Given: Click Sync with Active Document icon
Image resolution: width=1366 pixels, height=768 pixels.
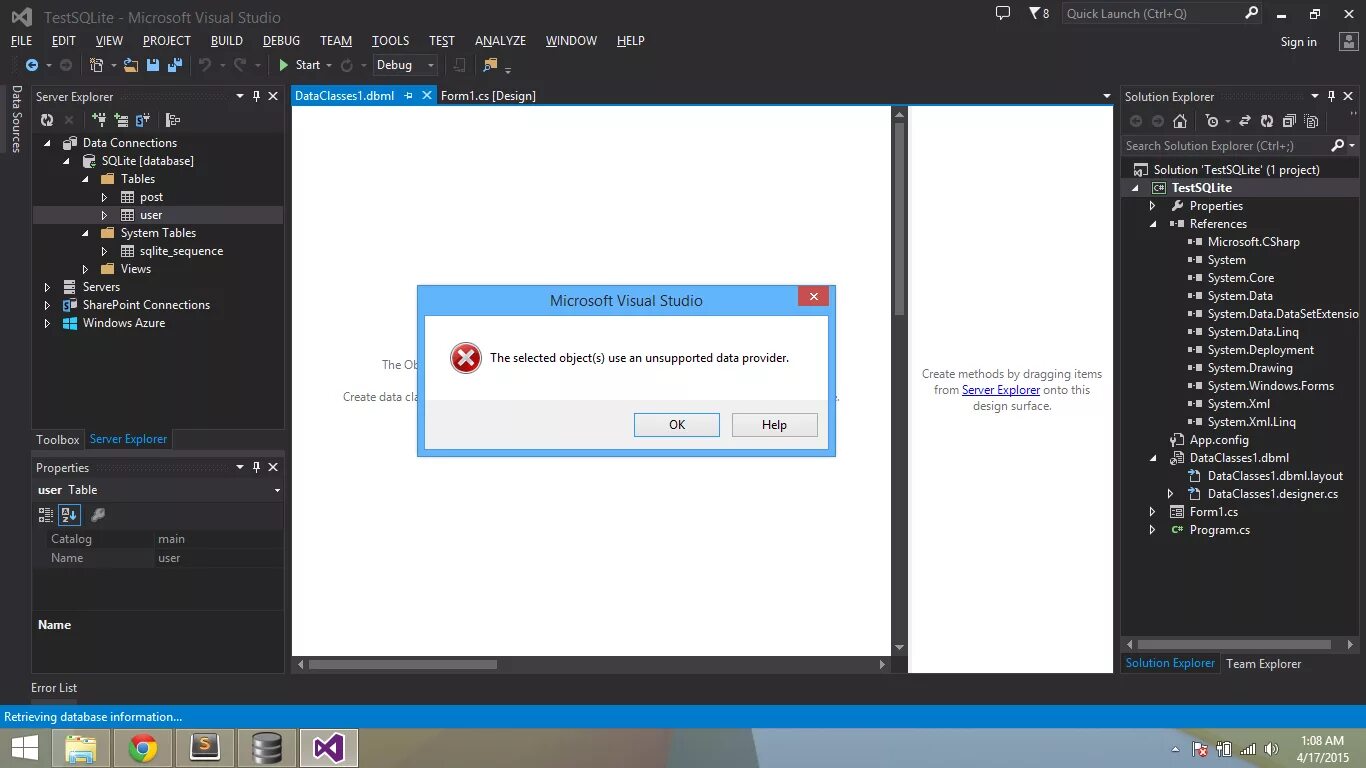Looking at the screenshot, I should [x=1245, y=121].
